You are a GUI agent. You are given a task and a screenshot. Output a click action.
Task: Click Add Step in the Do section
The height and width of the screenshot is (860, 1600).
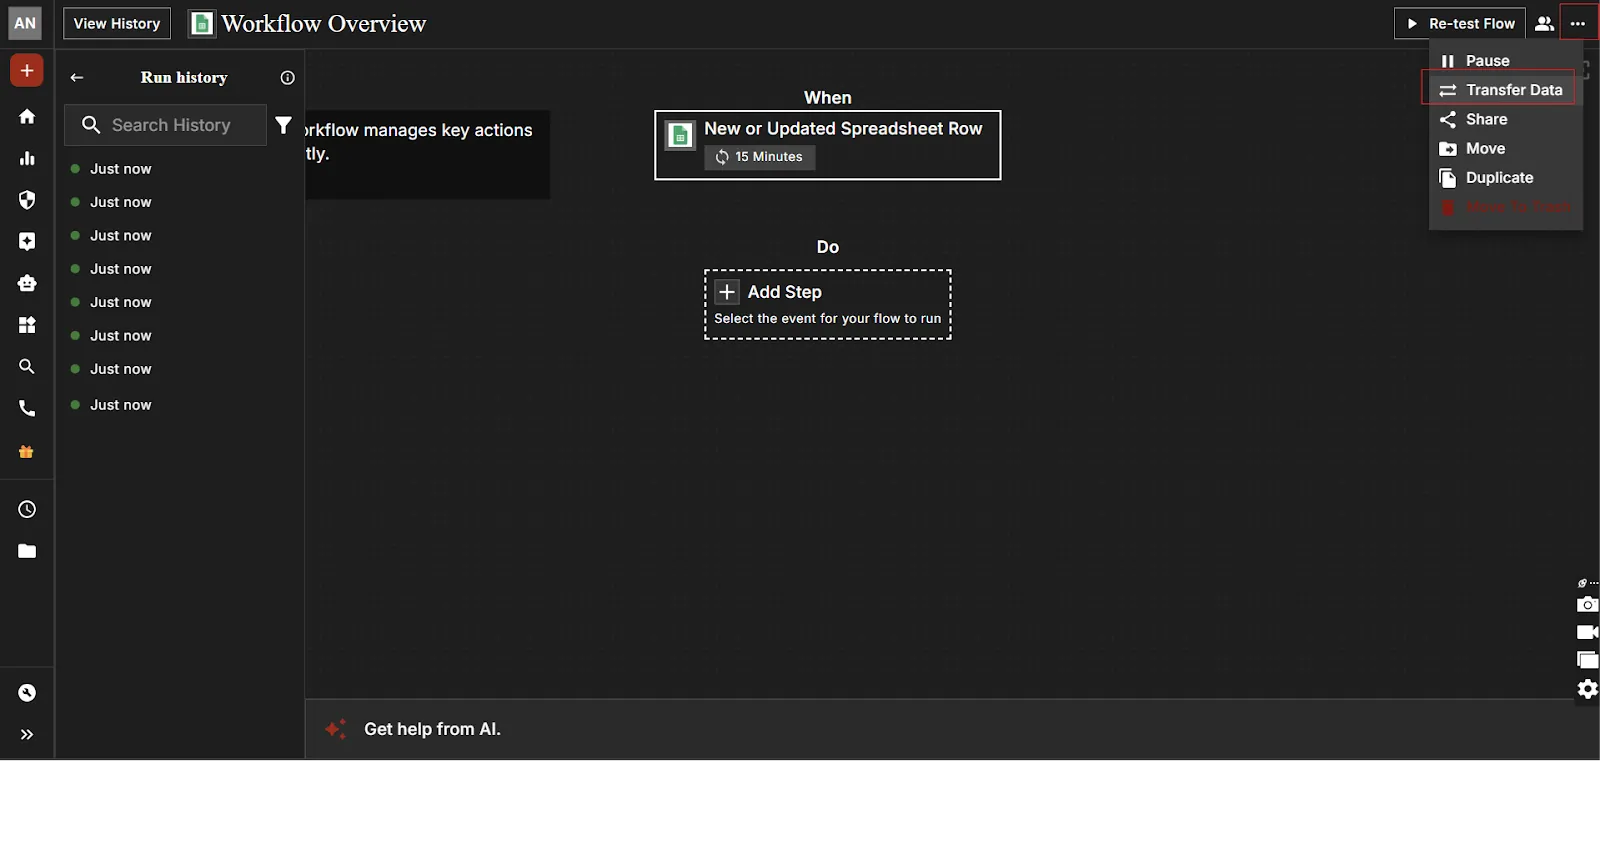(x=828, y=304)
